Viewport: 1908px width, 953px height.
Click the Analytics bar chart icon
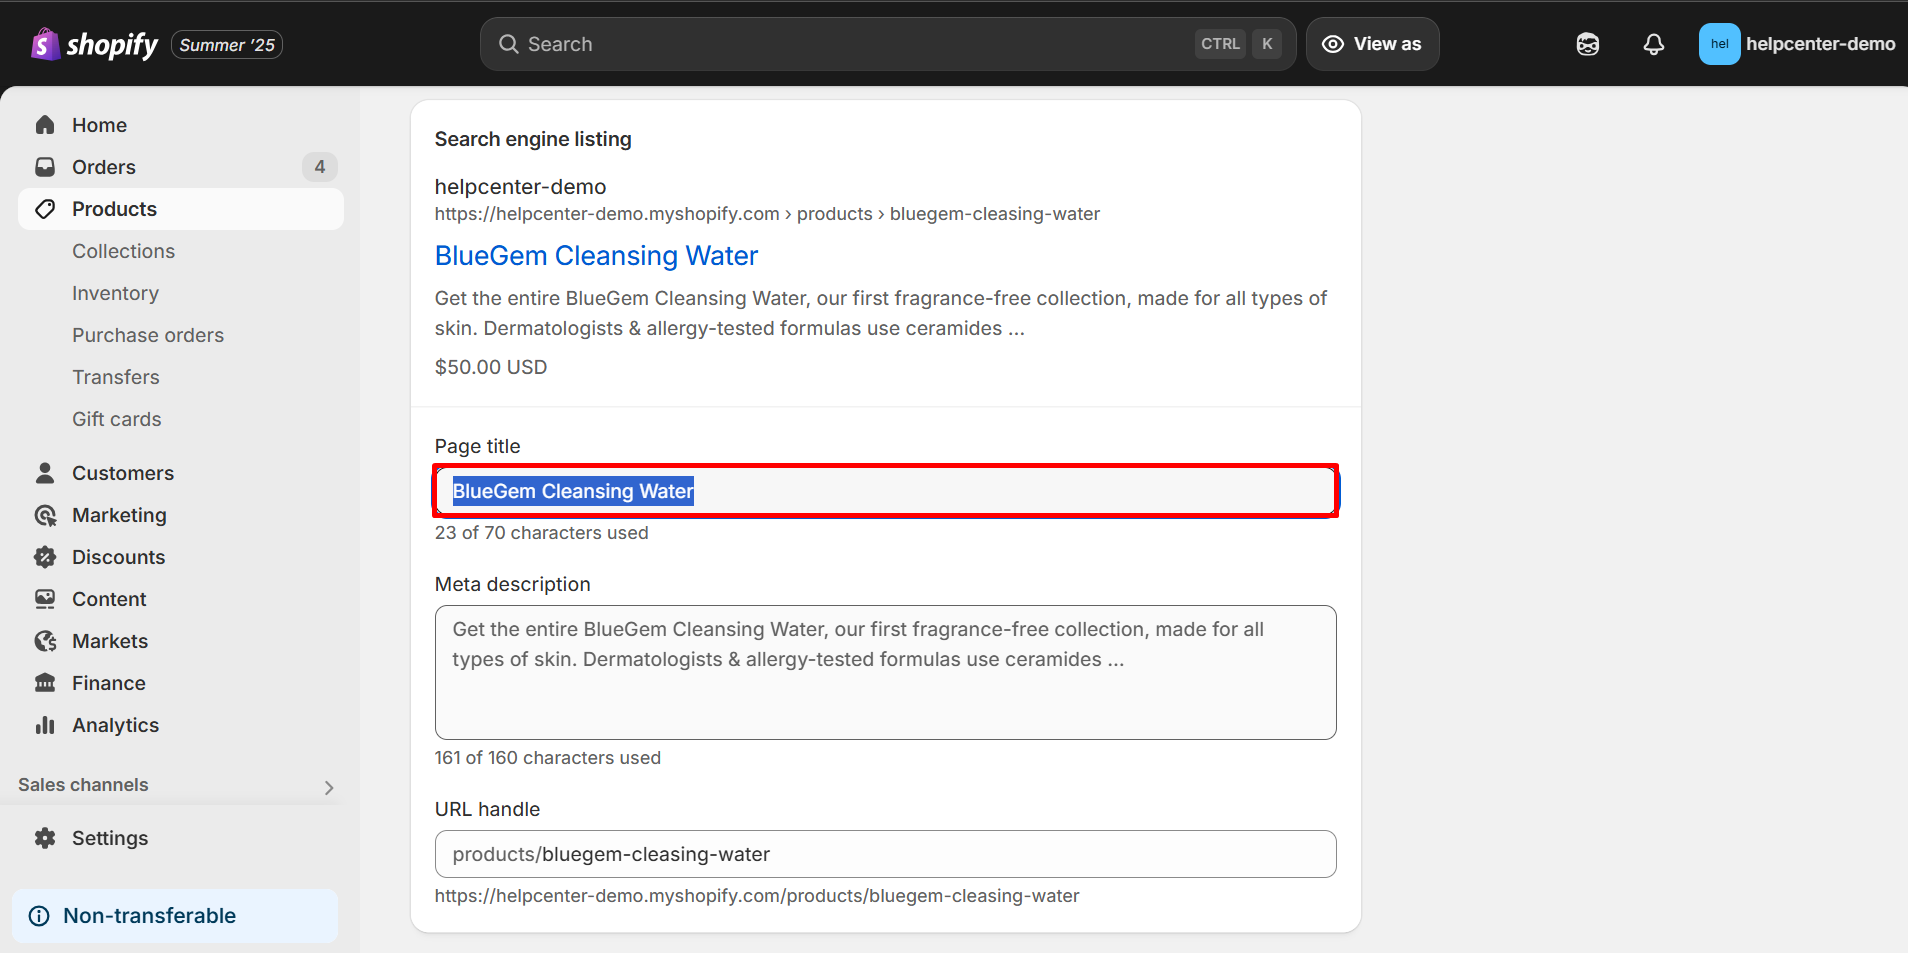pyautogui.click(x=45, y=725)
